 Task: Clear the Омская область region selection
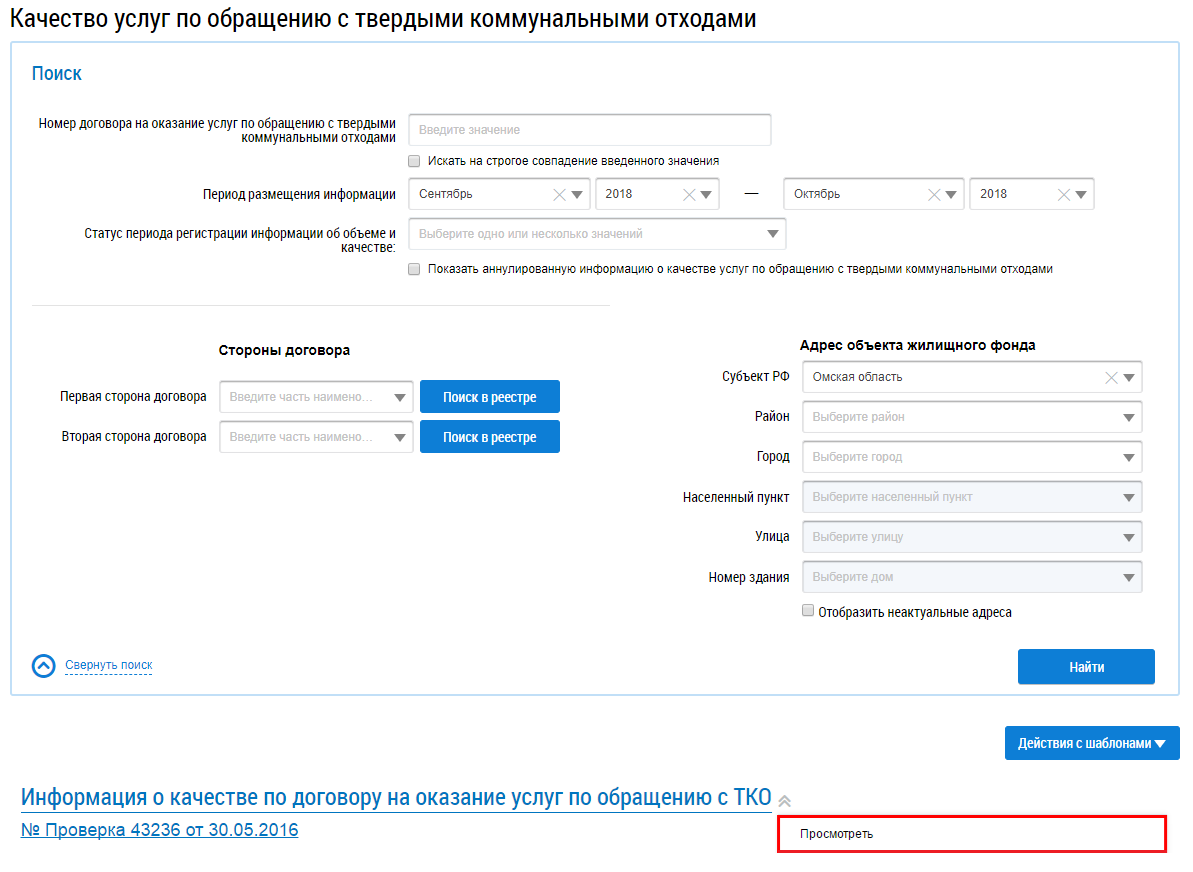1110,378
